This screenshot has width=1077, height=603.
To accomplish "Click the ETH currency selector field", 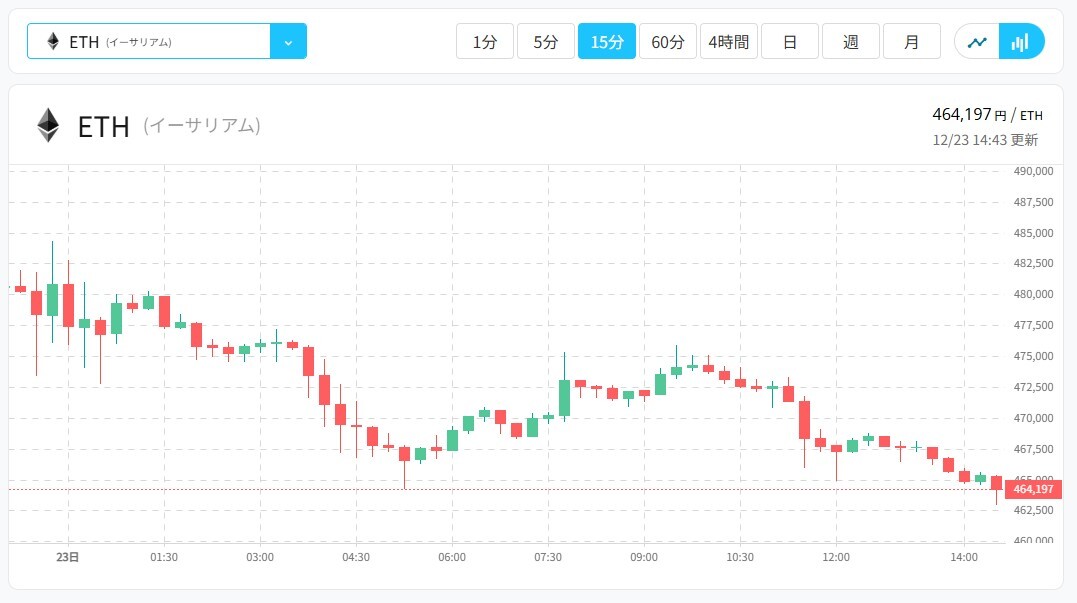I will tap(149, 42).
